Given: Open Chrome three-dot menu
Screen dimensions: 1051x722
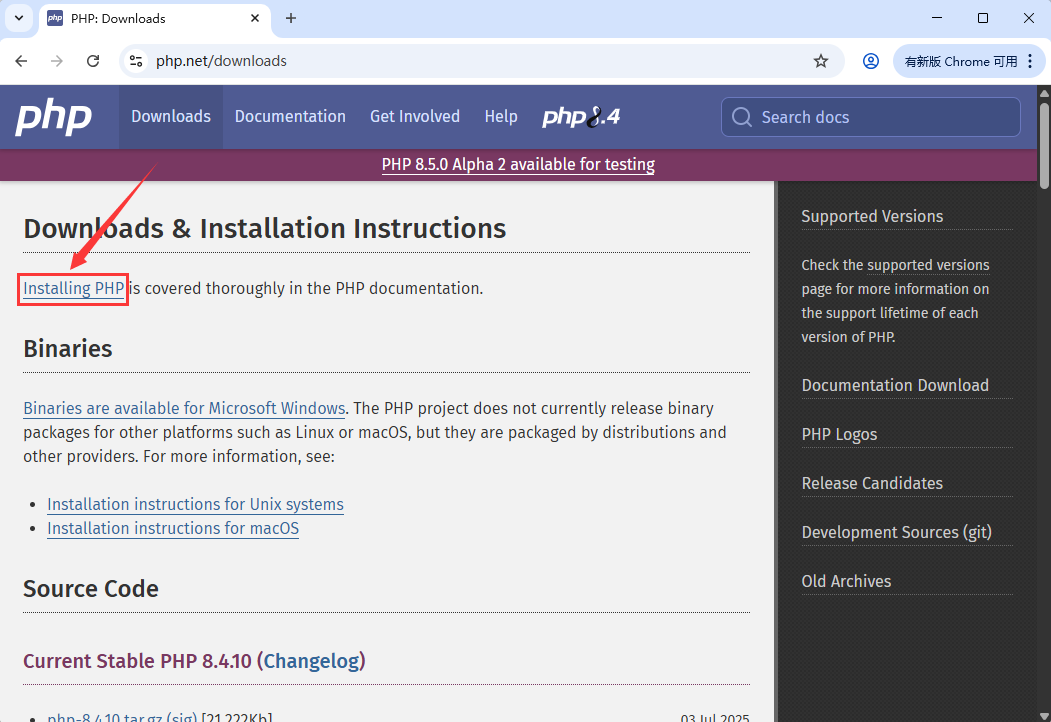Looking at the screenshot, I should point(1030,61).
